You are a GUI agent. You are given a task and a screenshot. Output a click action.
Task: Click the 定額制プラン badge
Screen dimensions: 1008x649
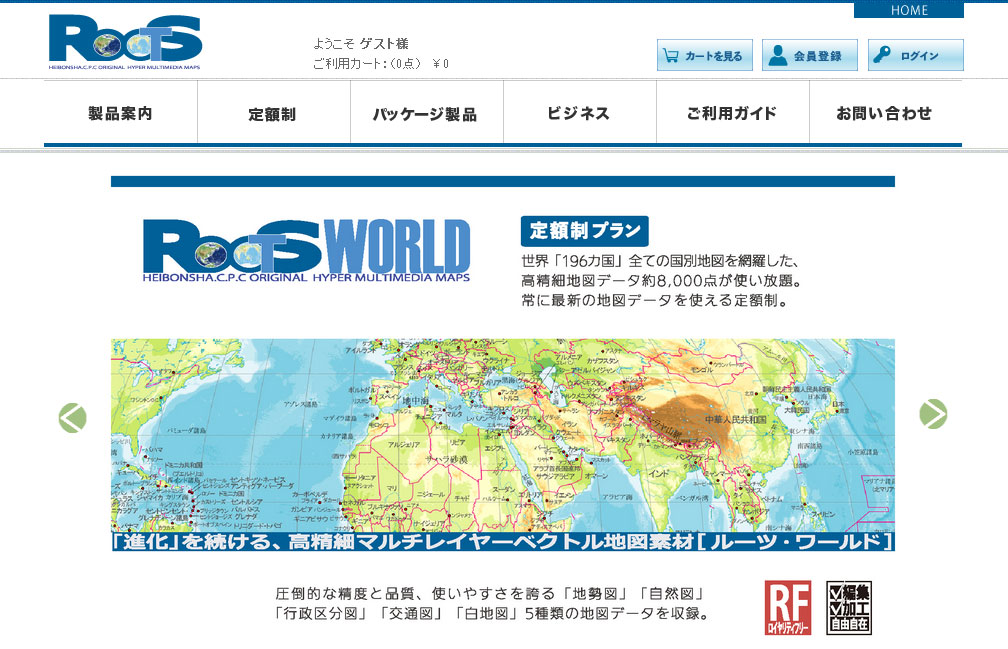[x=584, y=231]
